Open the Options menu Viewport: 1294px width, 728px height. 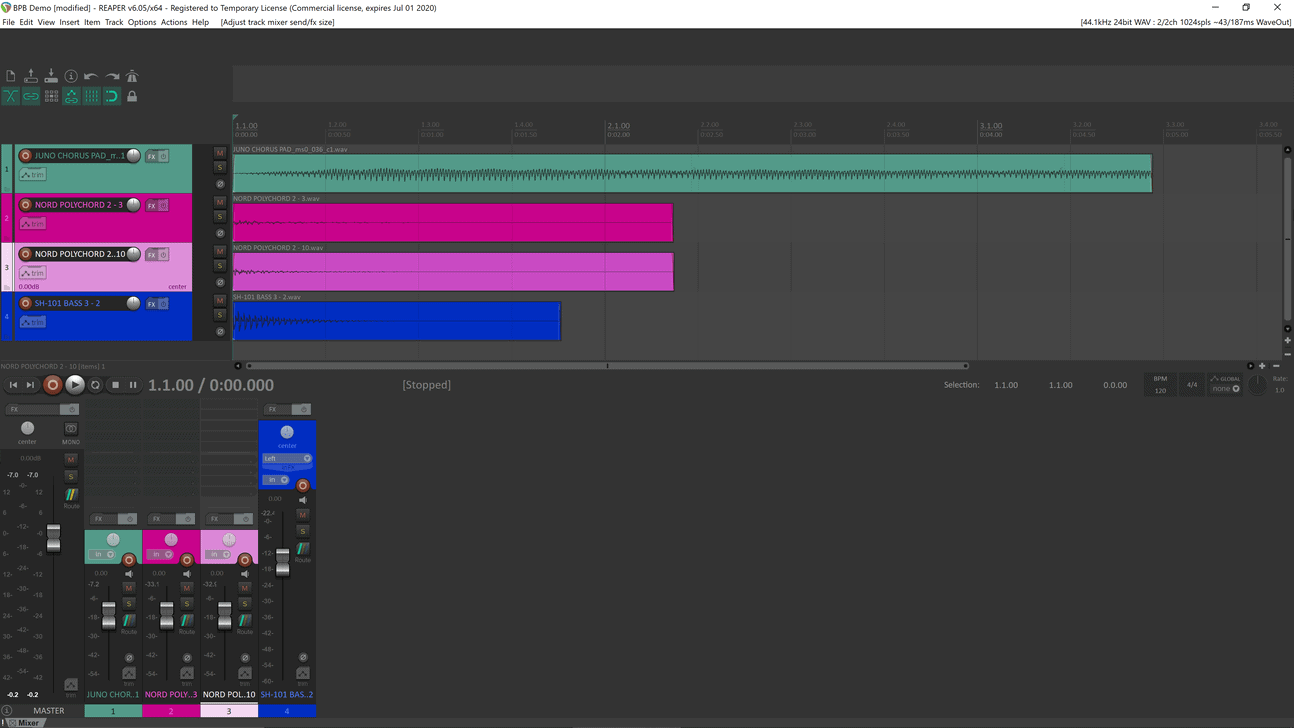point(141,22)
